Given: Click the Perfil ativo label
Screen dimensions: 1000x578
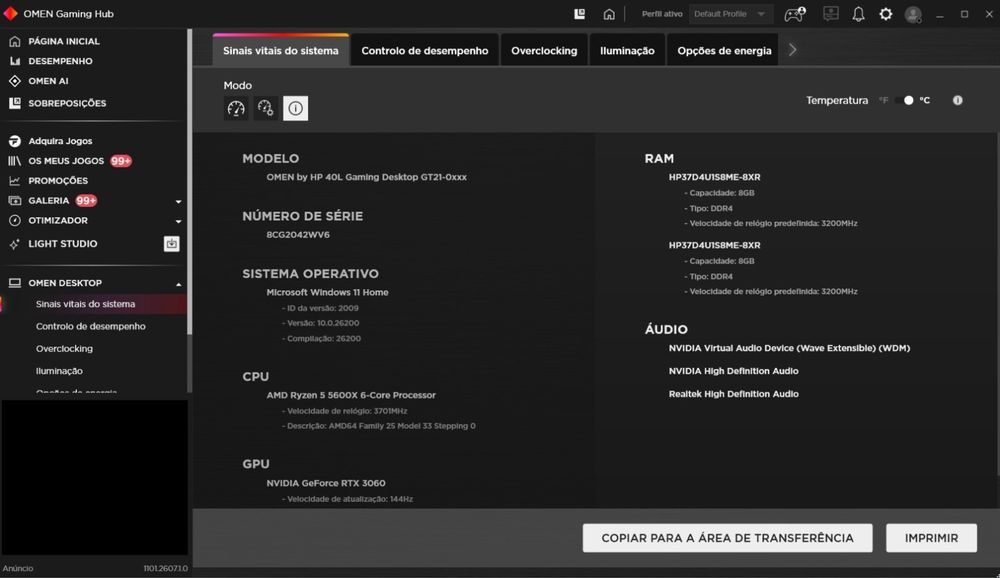Looking at the screenshot, I should (662, 14).
